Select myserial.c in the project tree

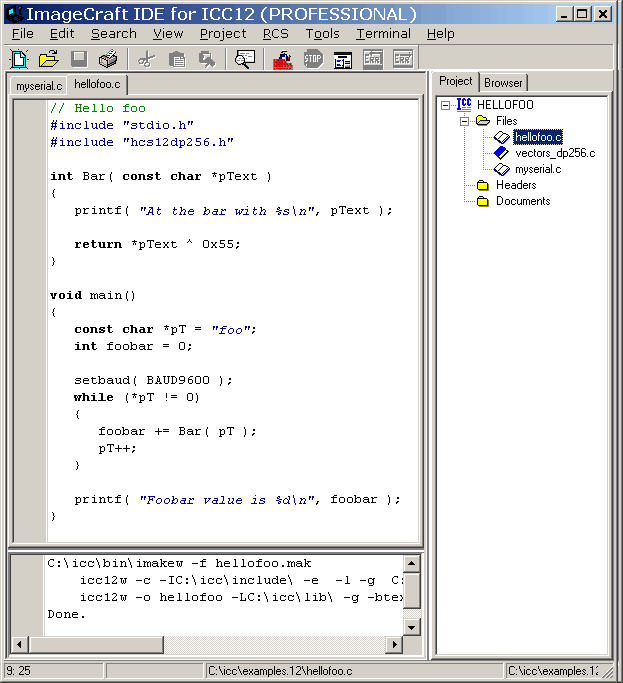coord(538,169)
